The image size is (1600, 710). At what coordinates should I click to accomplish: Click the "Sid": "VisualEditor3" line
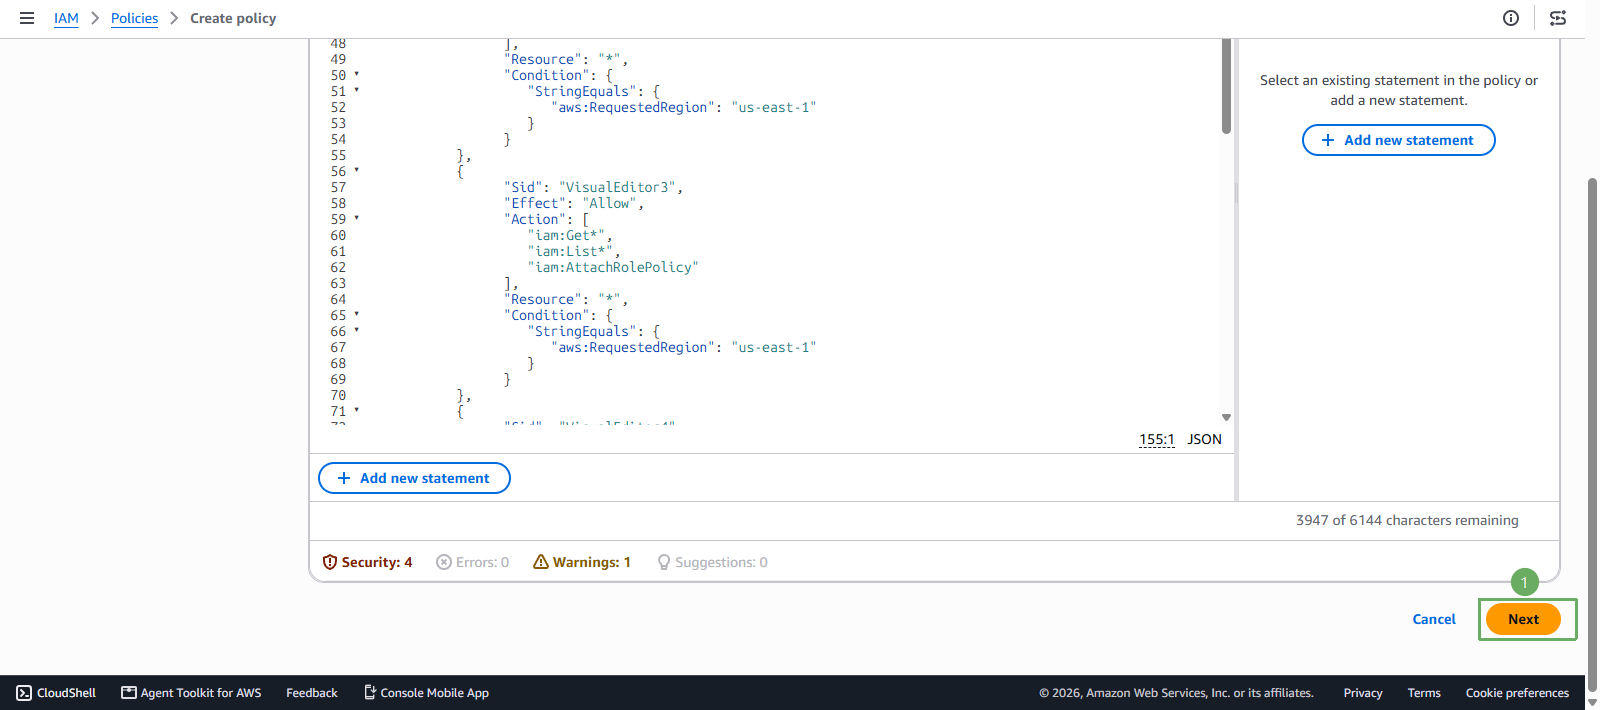tap(593, 187)
